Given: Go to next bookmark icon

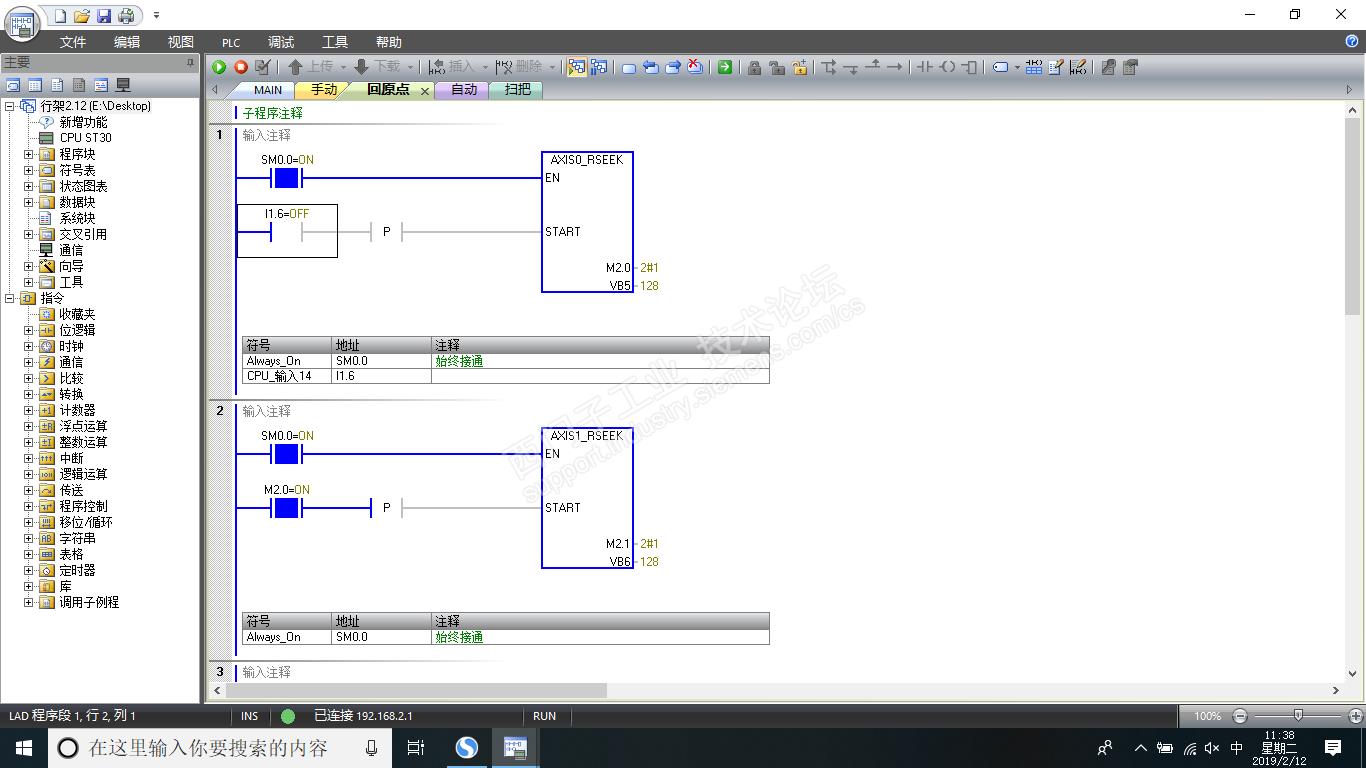Looking at the screenshot, I should (x=673, y=67).
